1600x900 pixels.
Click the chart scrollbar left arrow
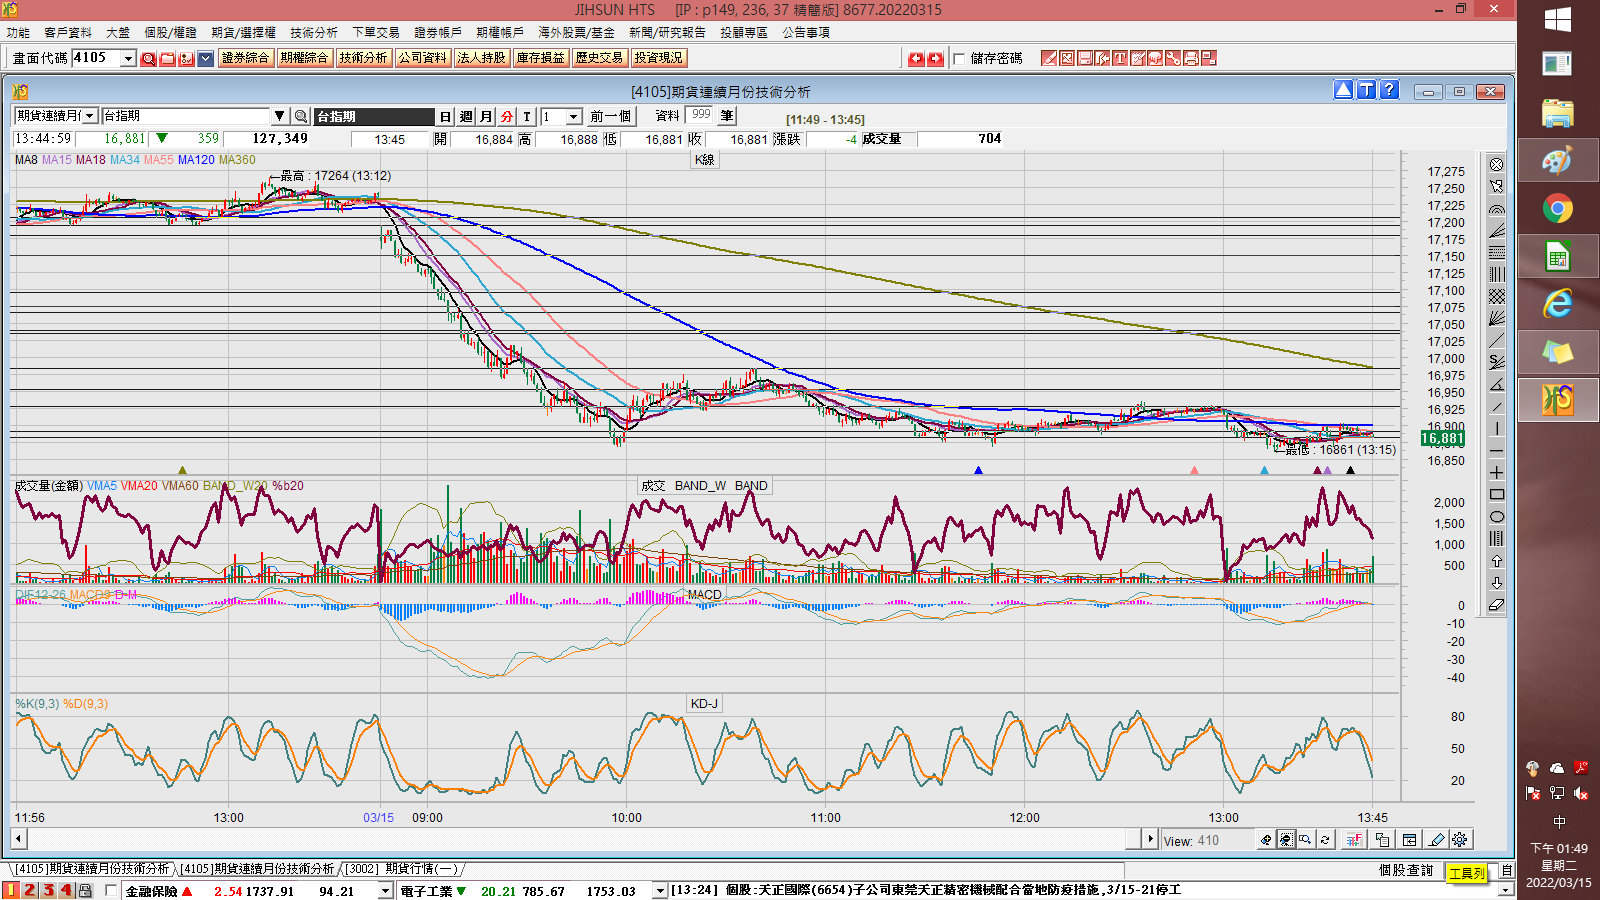point(19,839)
